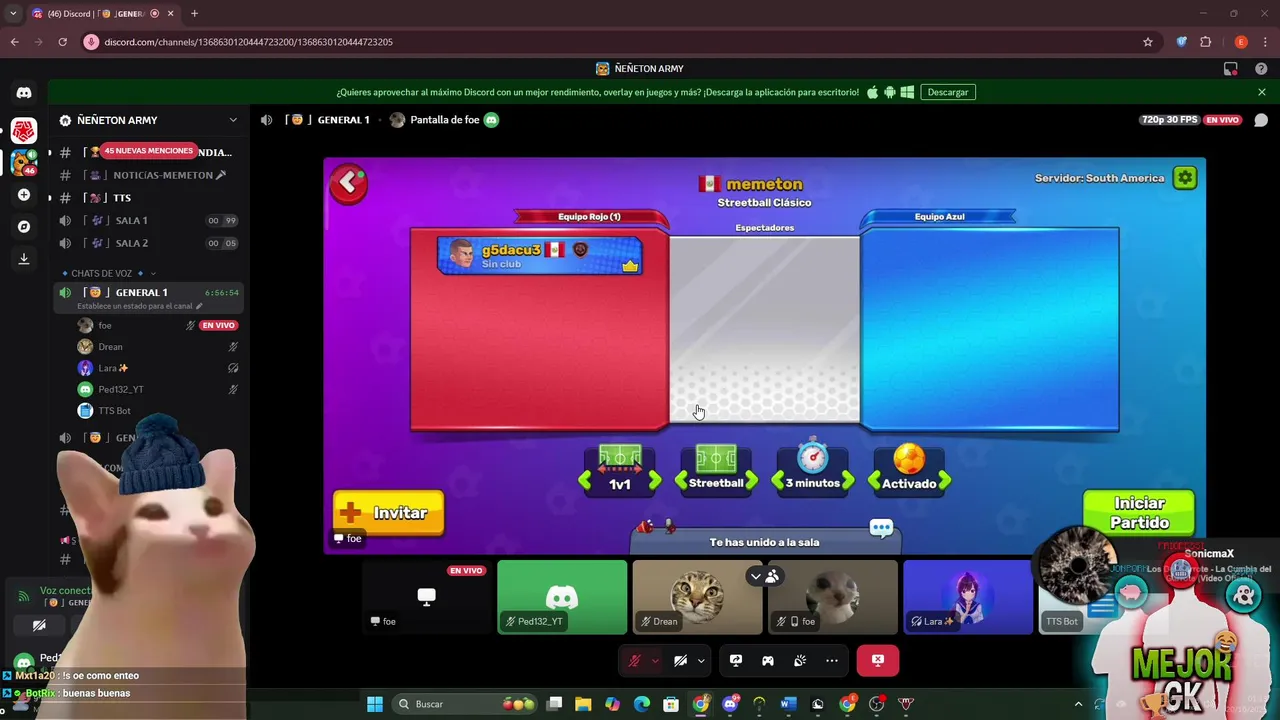1280x720 pixels.
Task: Open new browser tab plus button
Action: tap(194, 14)
